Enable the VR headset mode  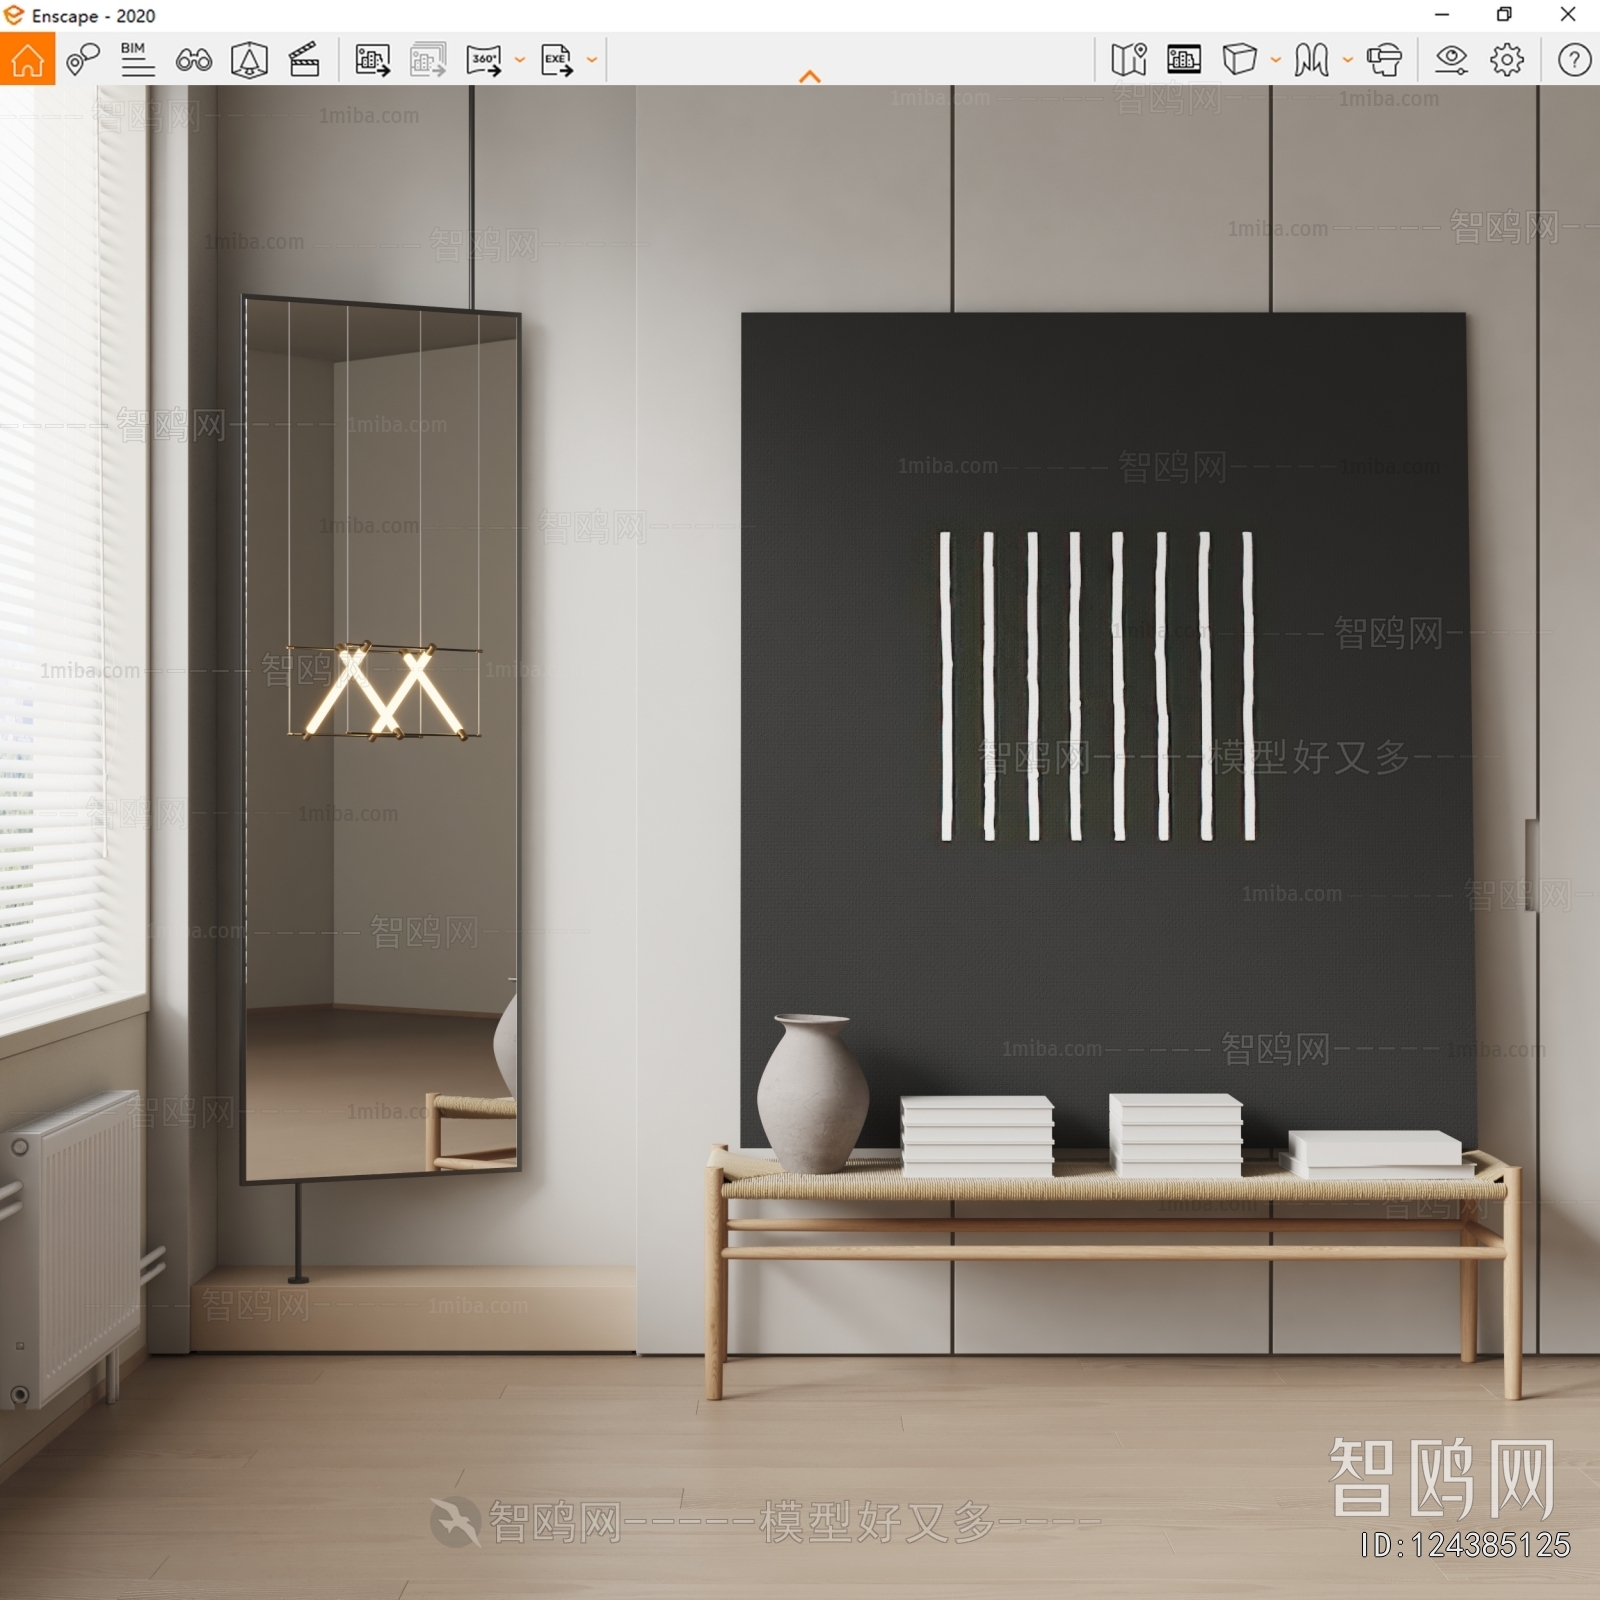1385,60
